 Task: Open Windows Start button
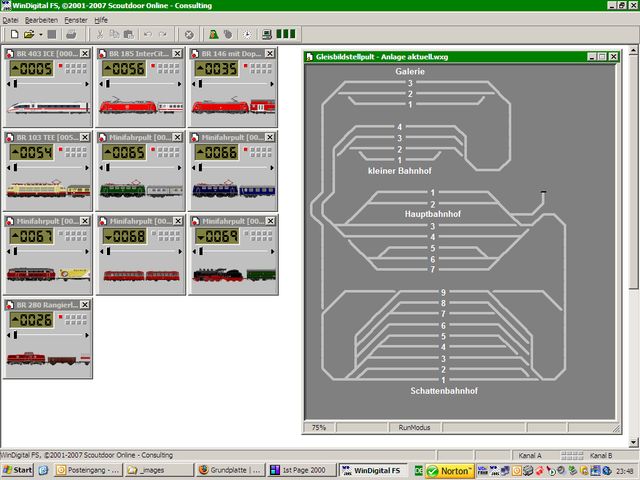18,470
